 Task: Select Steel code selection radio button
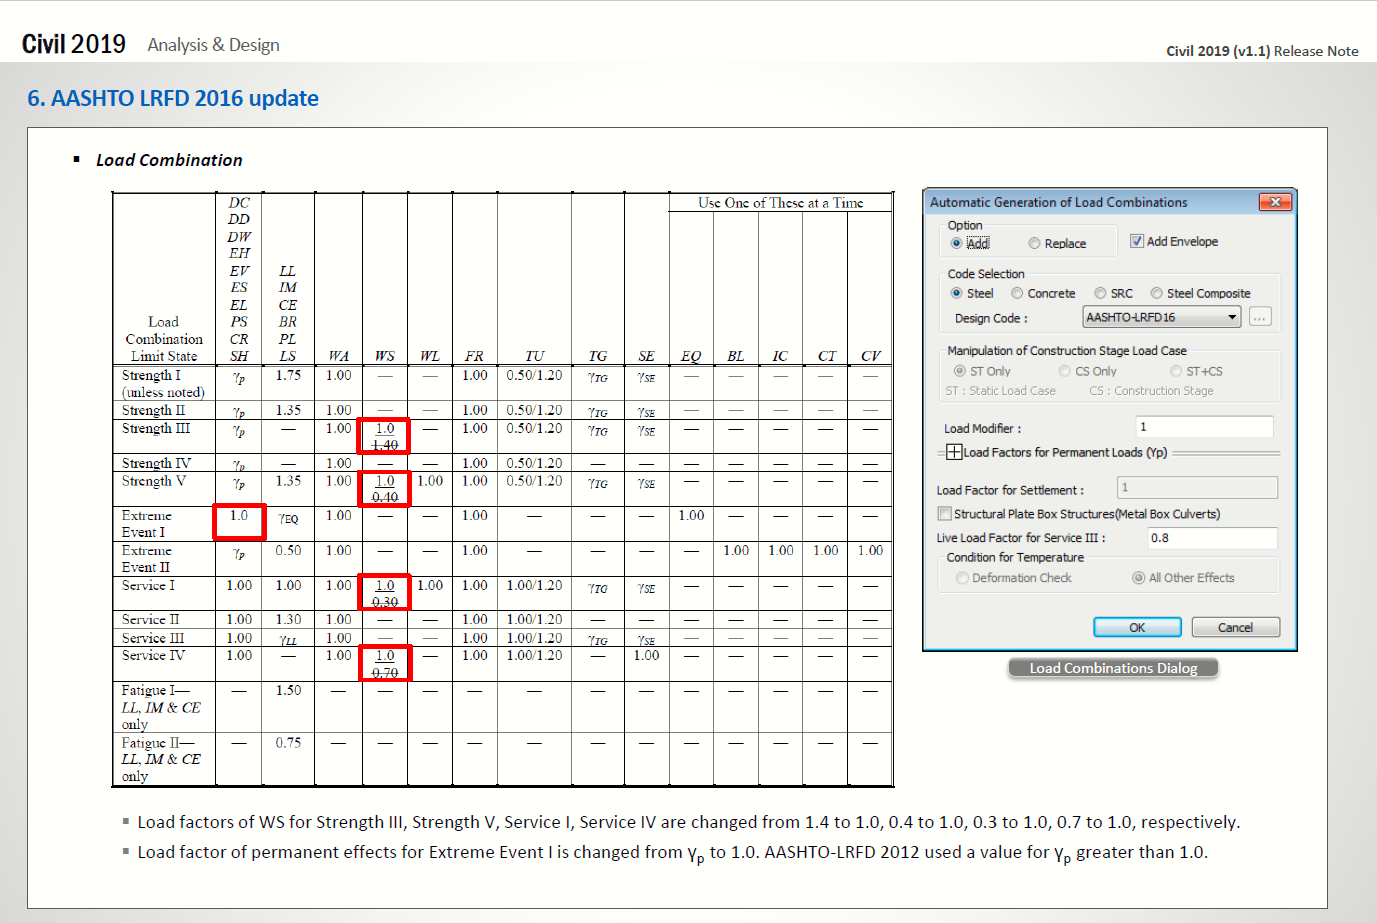957,293
